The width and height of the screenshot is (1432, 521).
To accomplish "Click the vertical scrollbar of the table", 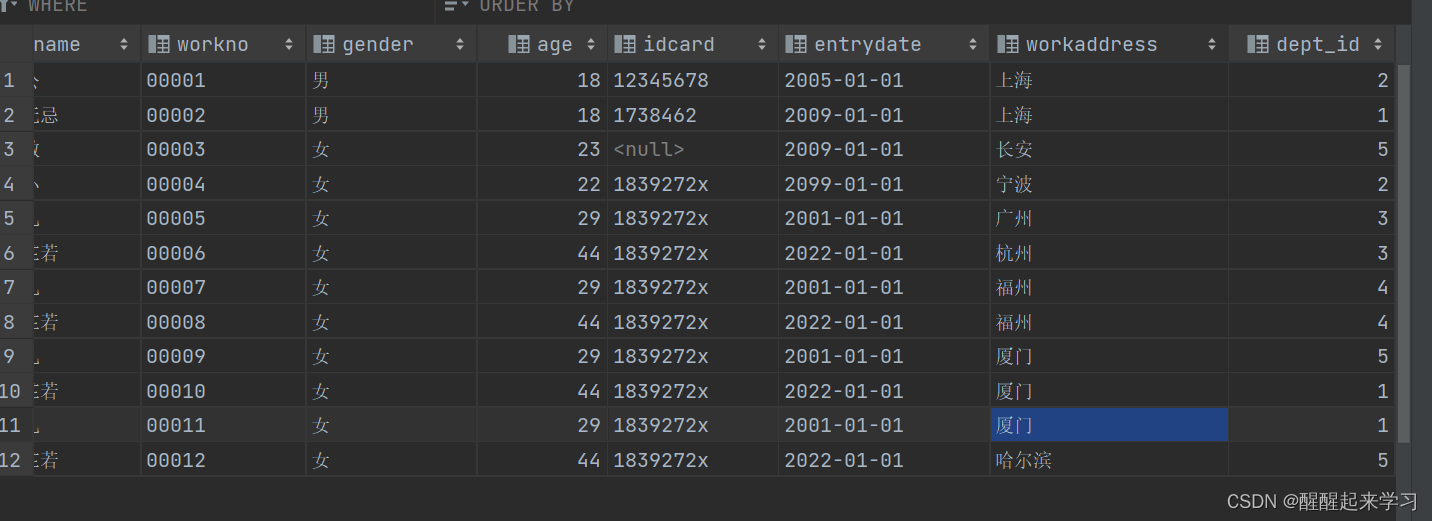I will coord(1403,250).
